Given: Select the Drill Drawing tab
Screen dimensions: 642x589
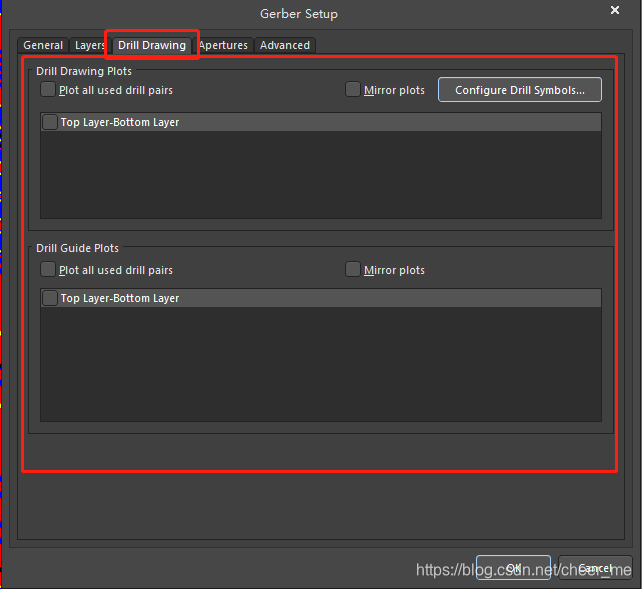Looking at the screenshot, I should click(x=152, y=45).
